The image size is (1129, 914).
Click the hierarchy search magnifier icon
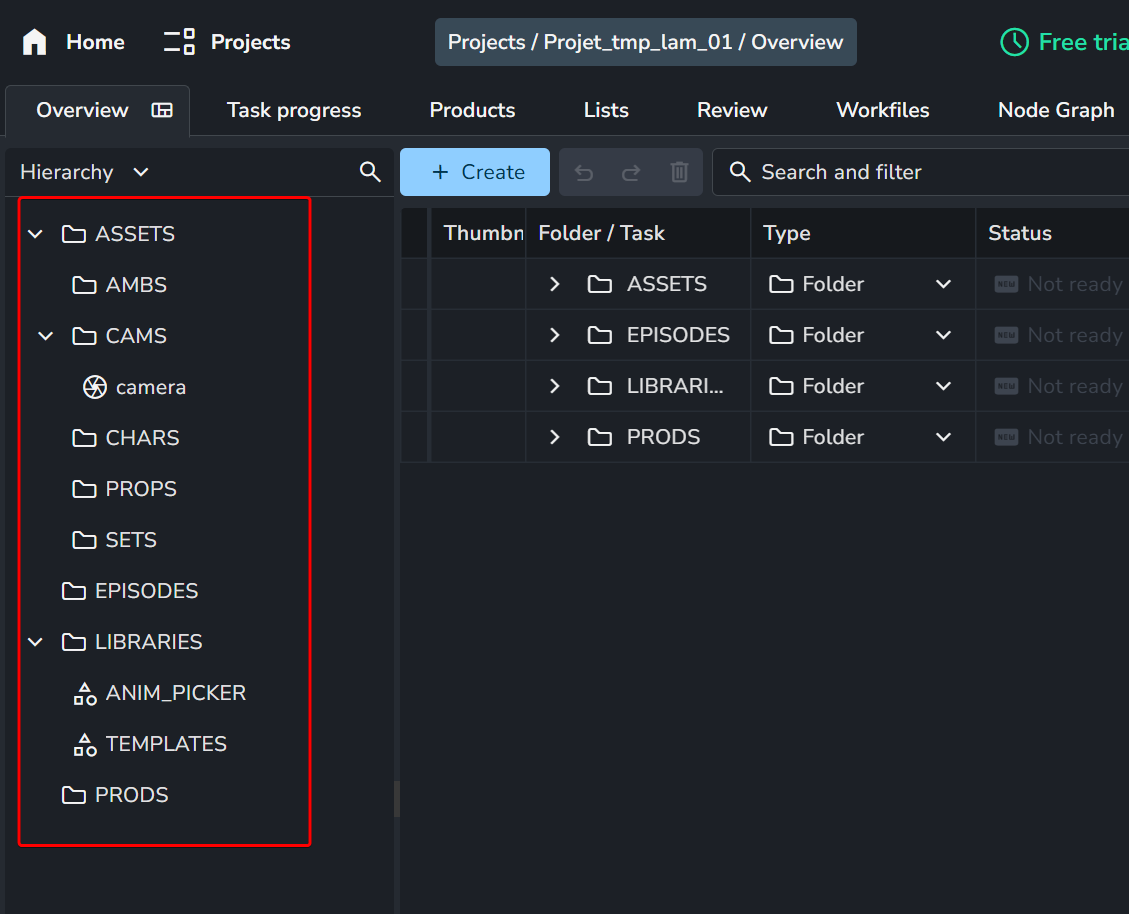coord(370,172)
